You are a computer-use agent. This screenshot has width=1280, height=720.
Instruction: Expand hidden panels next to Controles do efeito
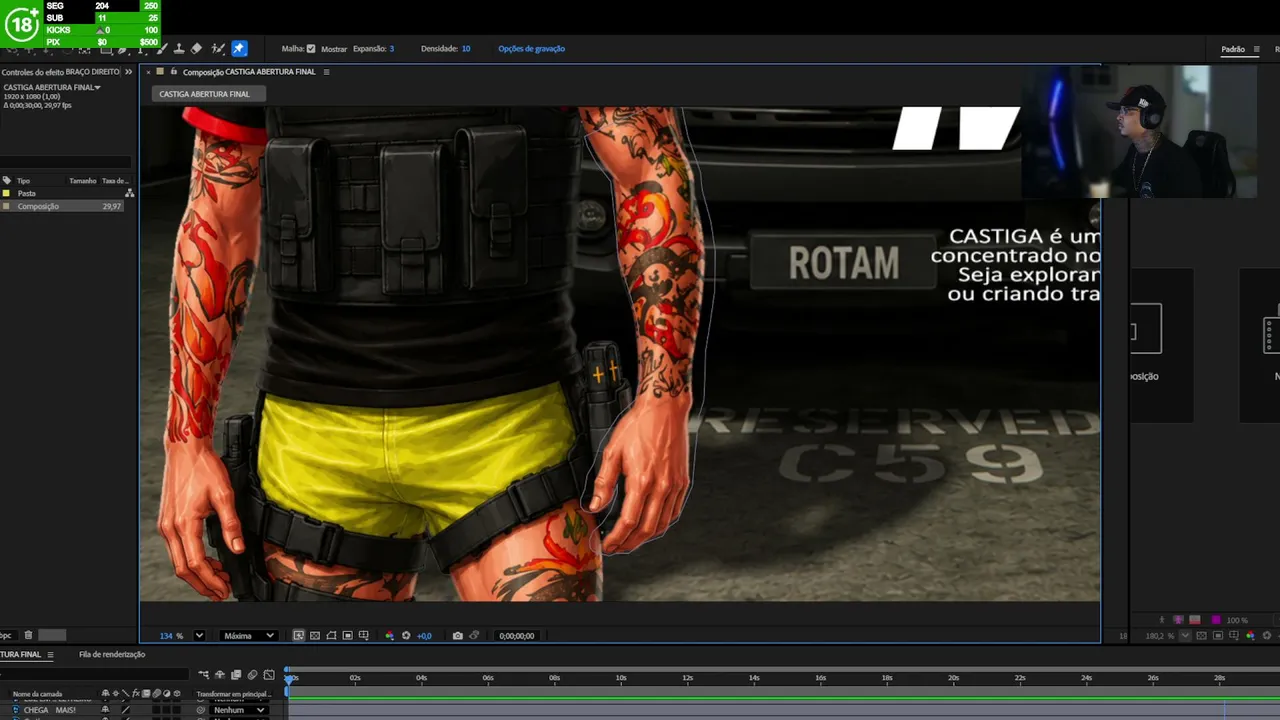[x=128, y=72]
